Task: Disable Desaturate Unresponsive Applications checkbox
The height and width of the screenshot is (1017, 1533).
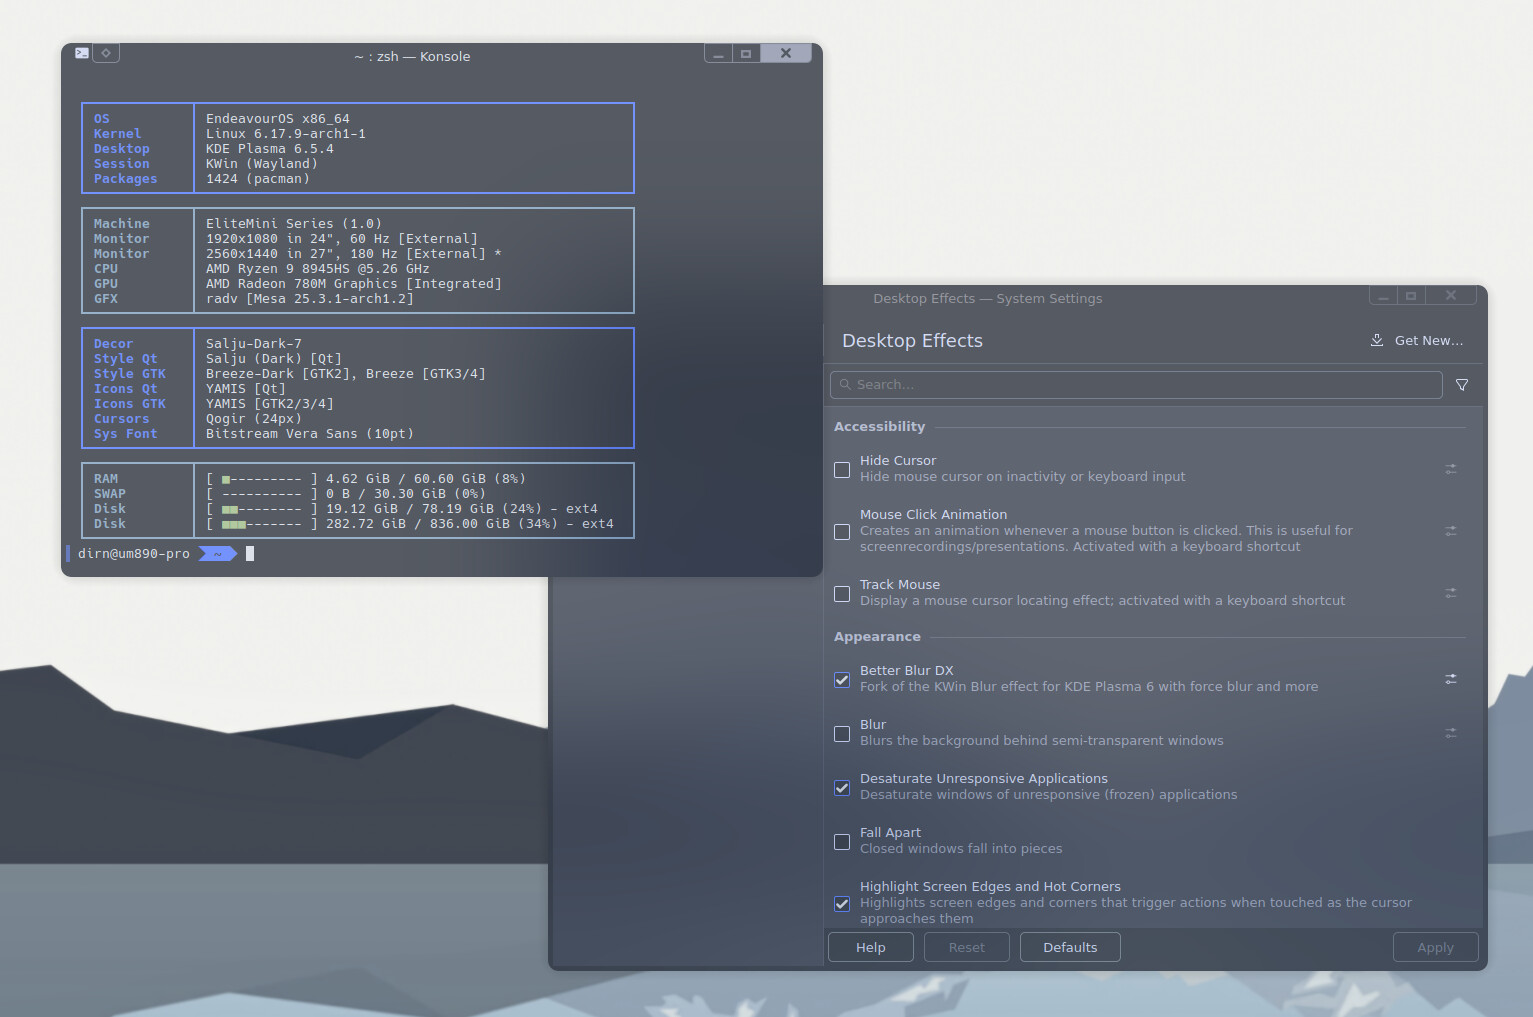Action: tap(842, 788)
